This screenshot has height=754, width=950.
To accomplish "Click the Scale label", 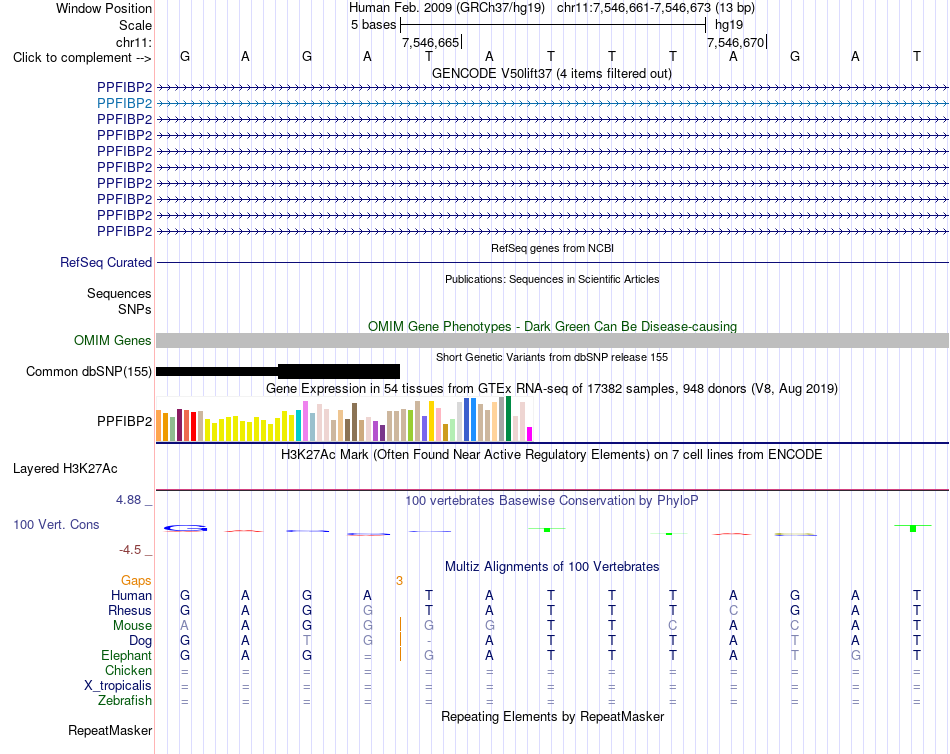I will point(135,25).
